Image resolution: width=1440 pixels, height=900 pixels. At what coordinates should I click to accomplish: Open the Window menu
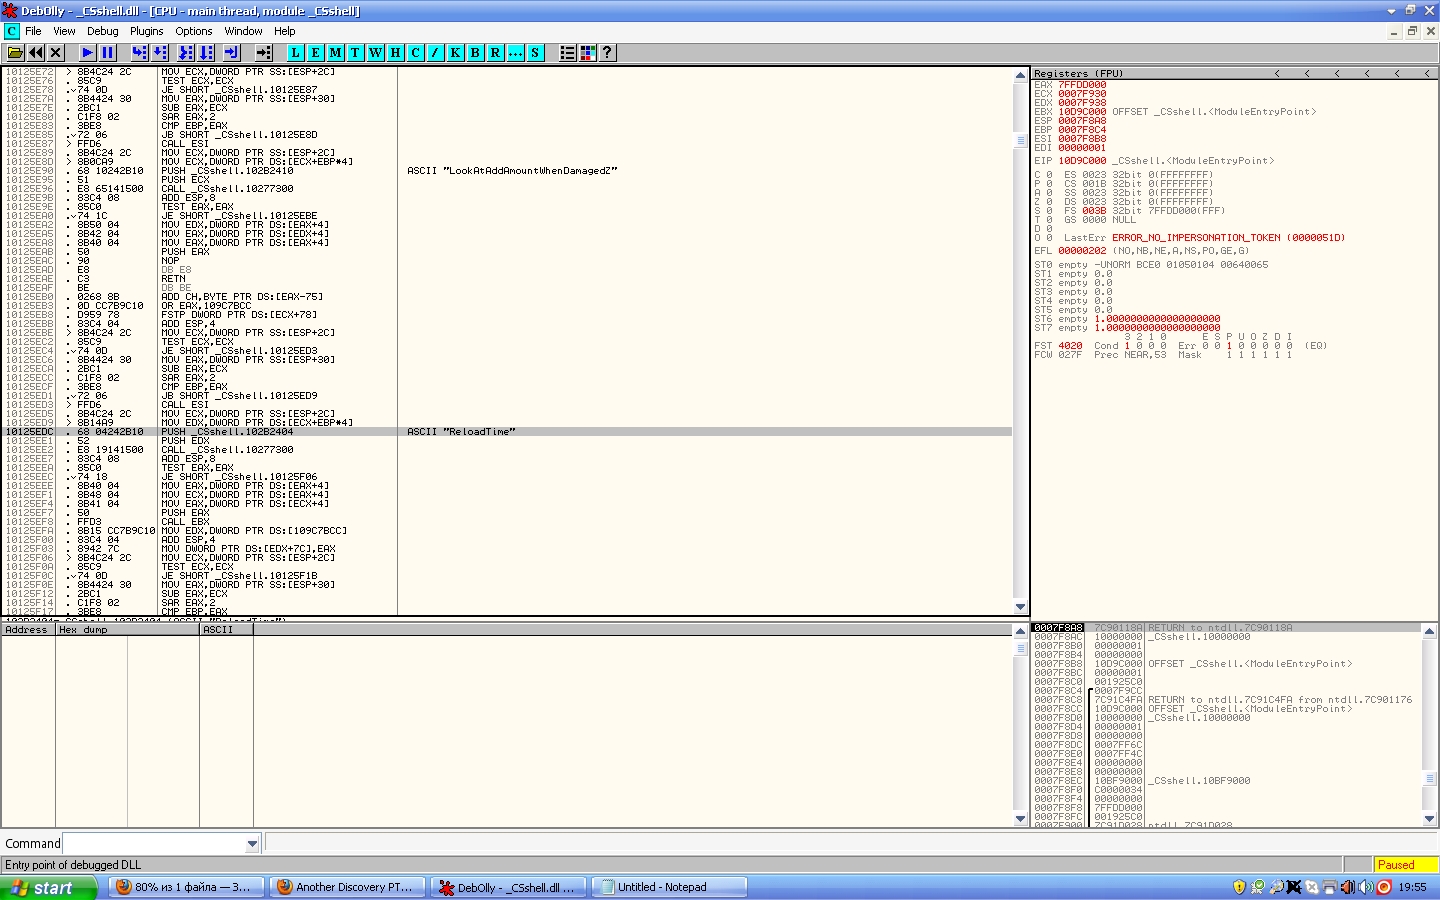243,31
